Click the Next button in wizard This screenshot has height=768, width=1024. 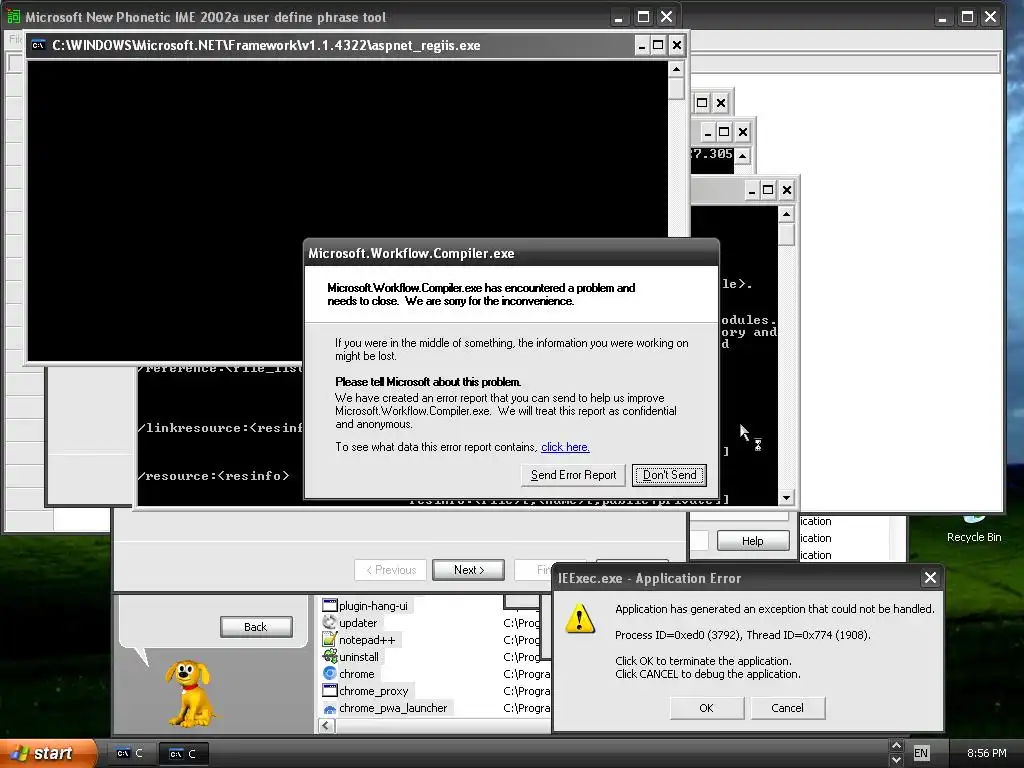pyautogui.click(x=468, y=569)
